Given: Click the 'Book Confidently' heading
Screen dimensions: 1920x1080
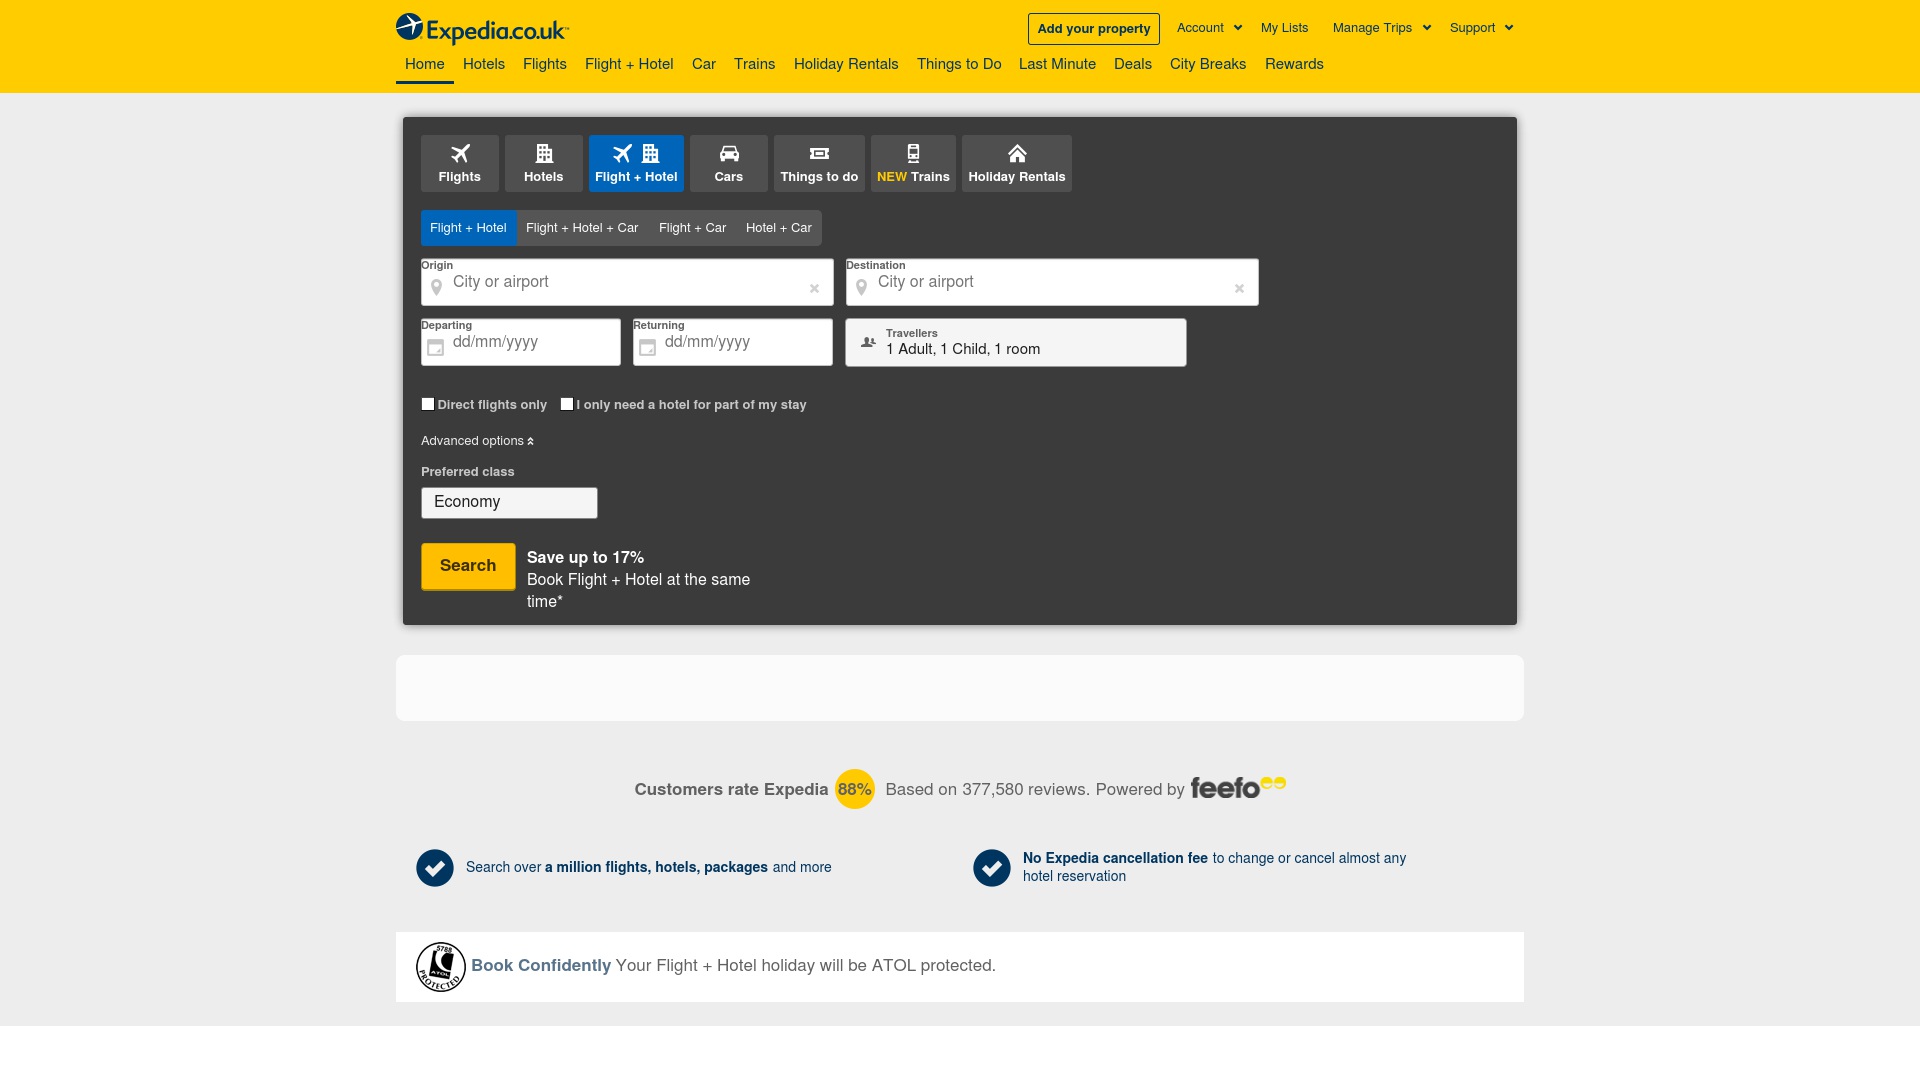Looking at the screenshot, I should 541,965.
